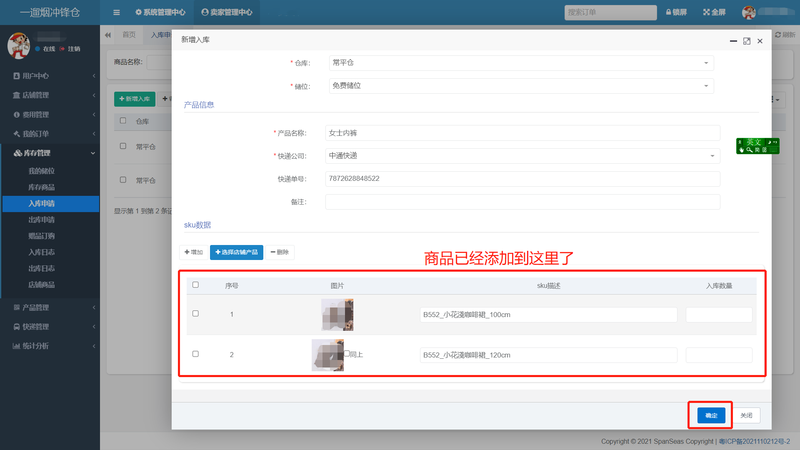
Task: Click 入库数量 field for row 1
Action: 719,314
